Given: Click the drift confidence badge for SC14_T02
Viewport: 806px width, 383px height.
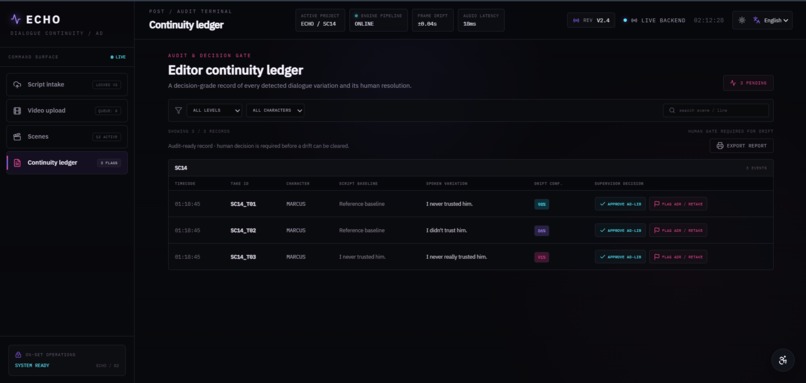Looking at the screenshot, I should (541, 231).
